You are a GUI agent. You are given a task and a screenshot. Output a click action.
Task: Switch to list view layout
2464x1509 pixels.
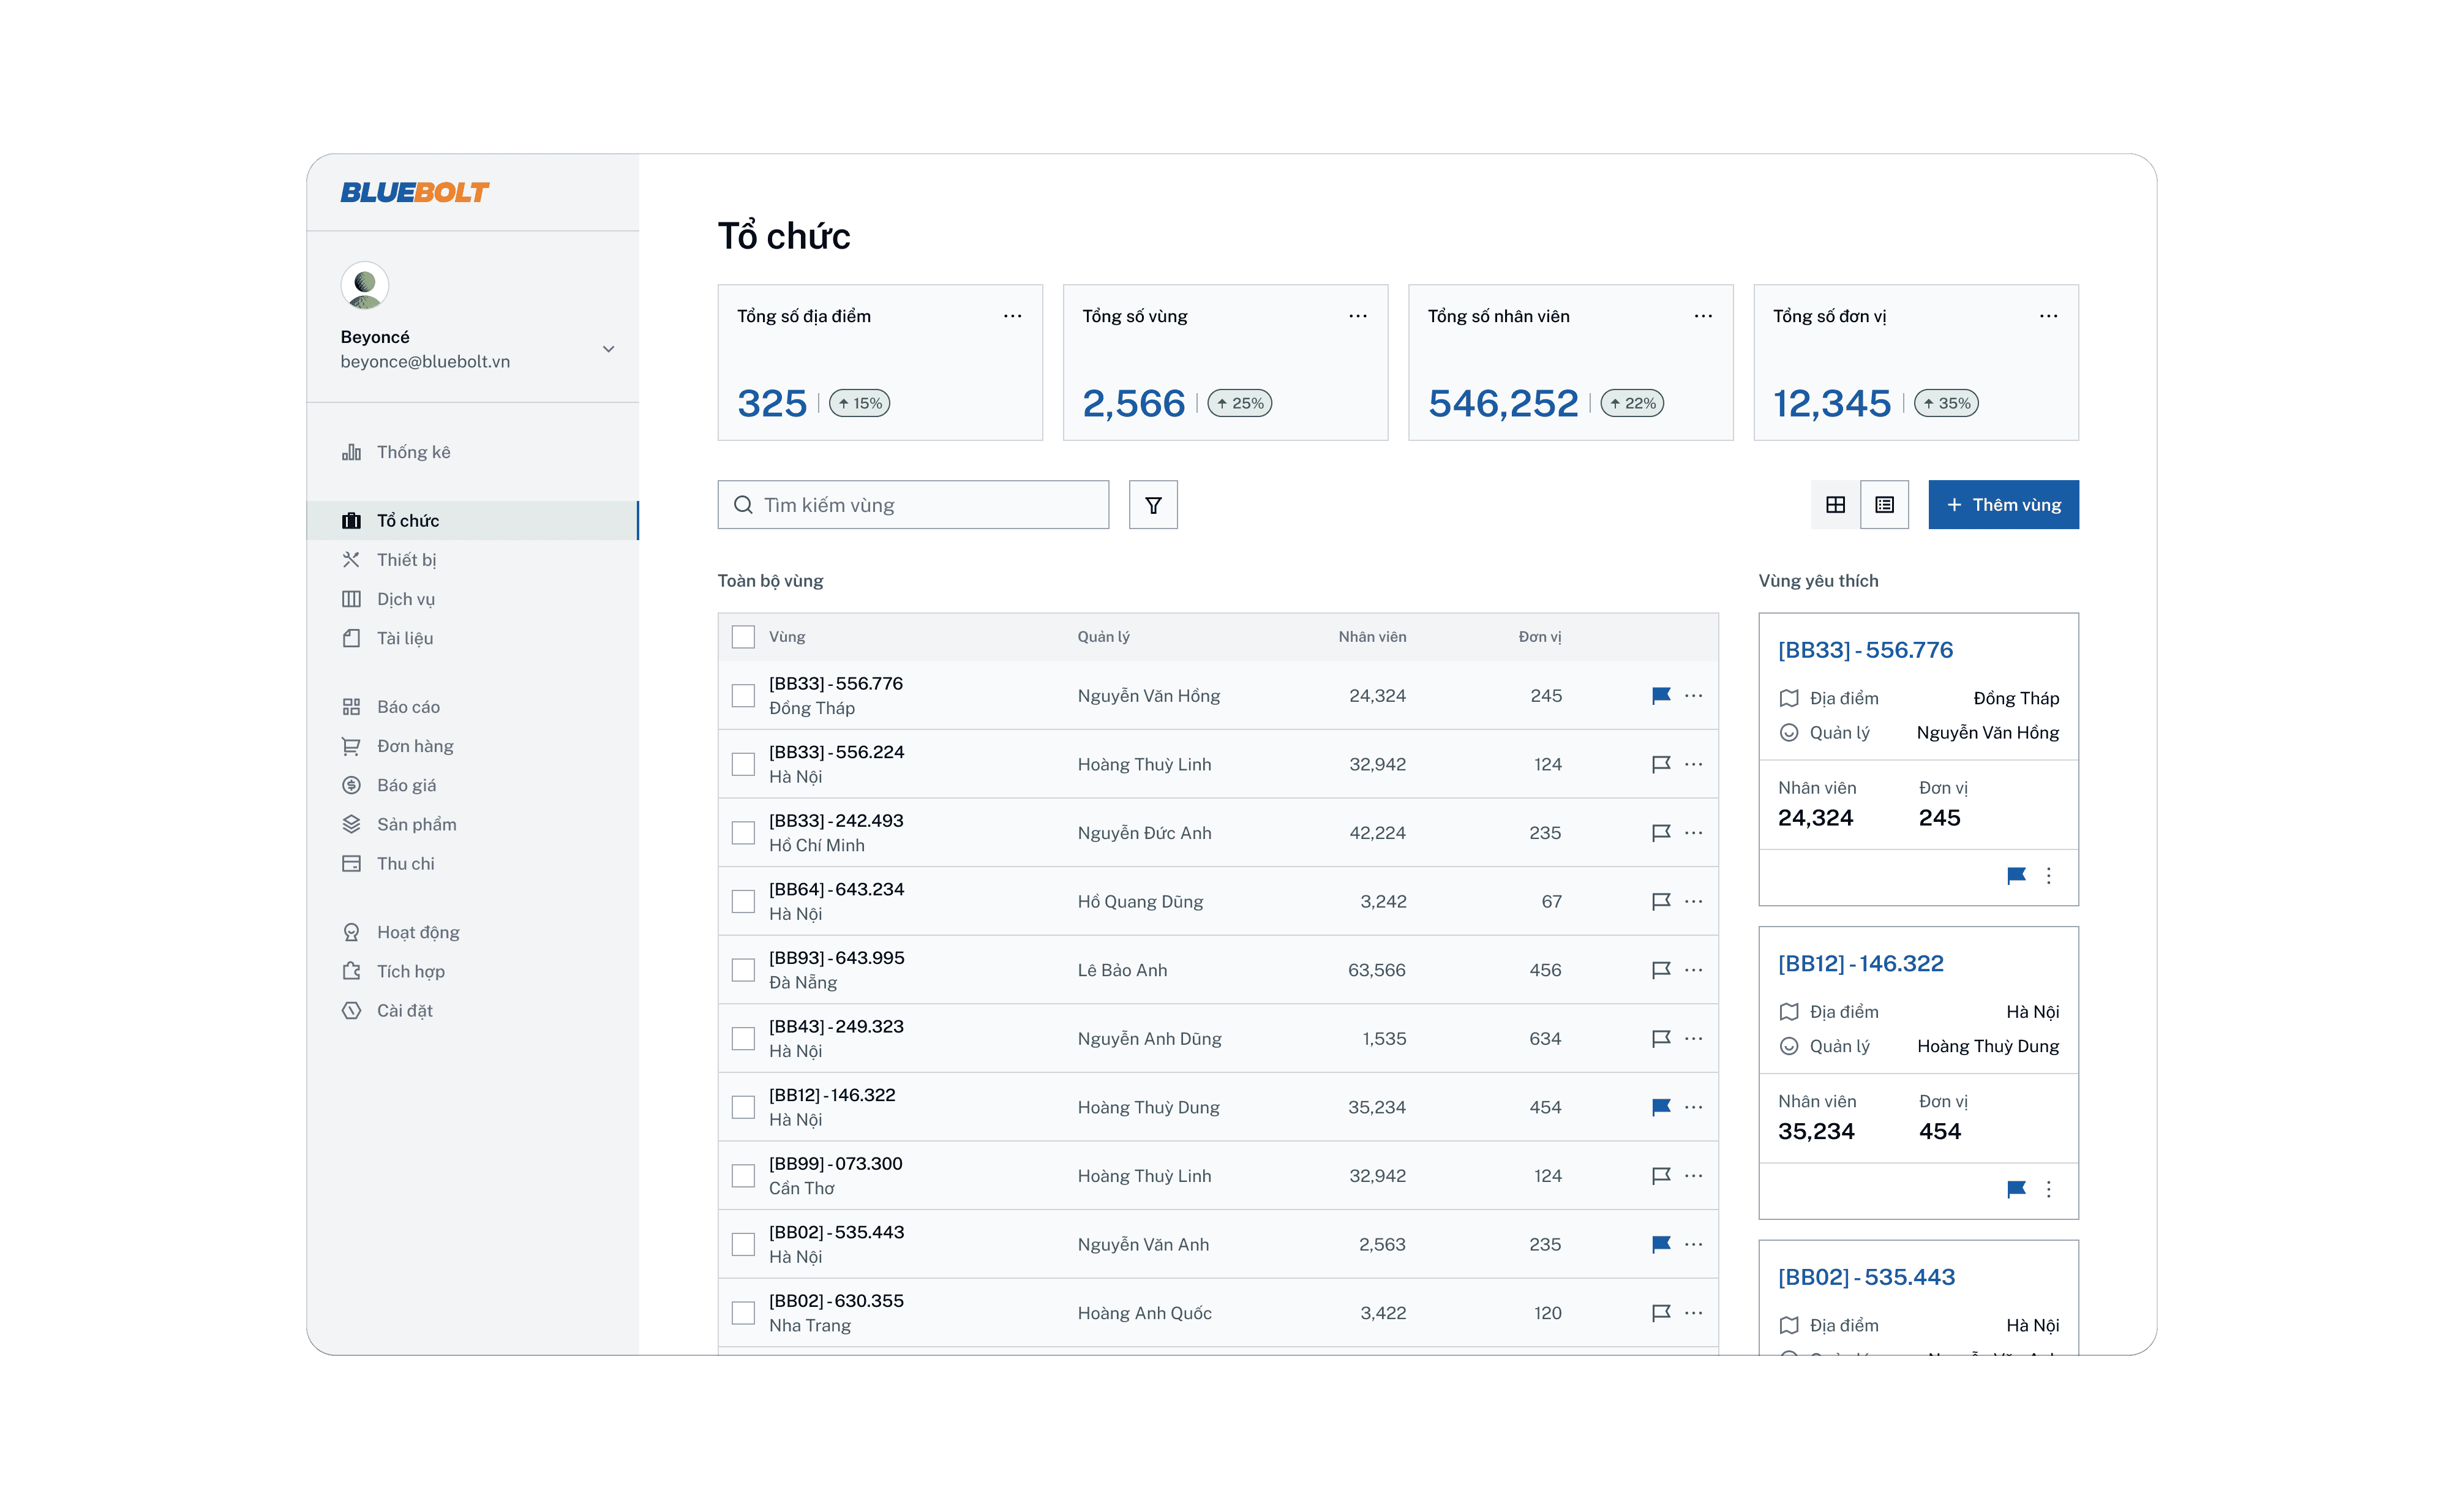1884,505
